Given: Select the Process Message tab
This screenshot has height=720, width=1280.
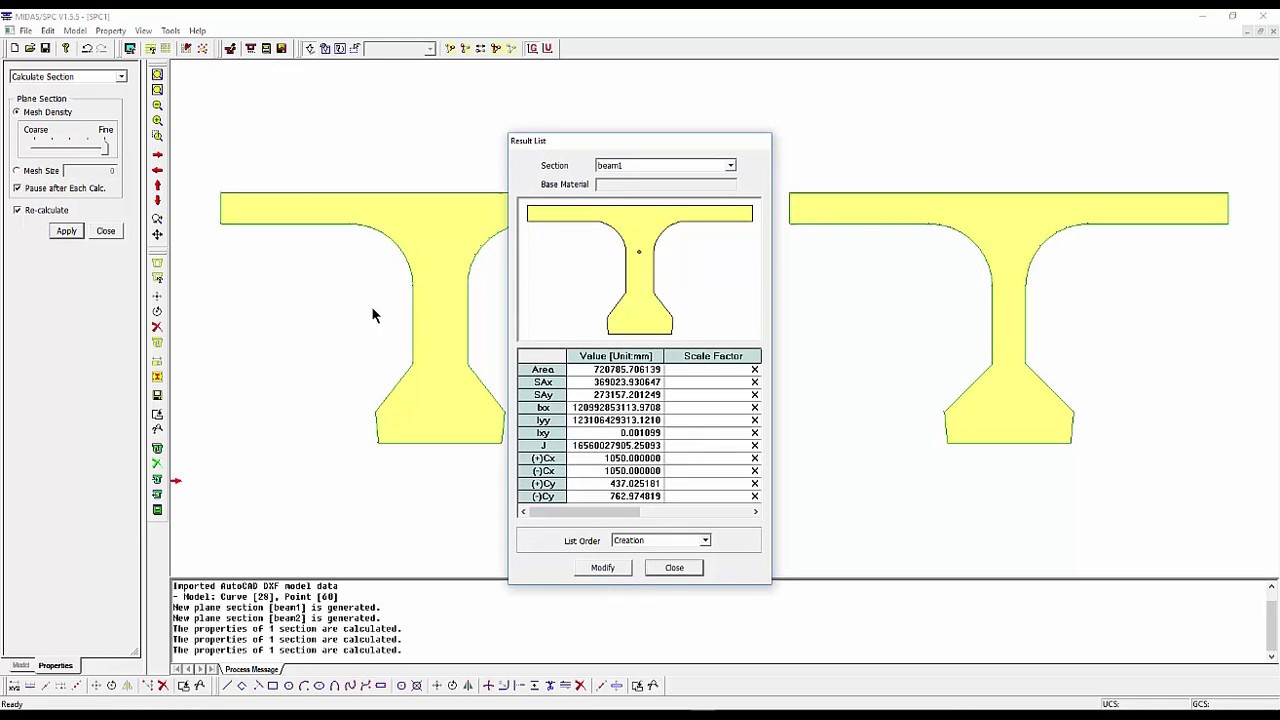Looking at the screenshot, I should point(251,669).
